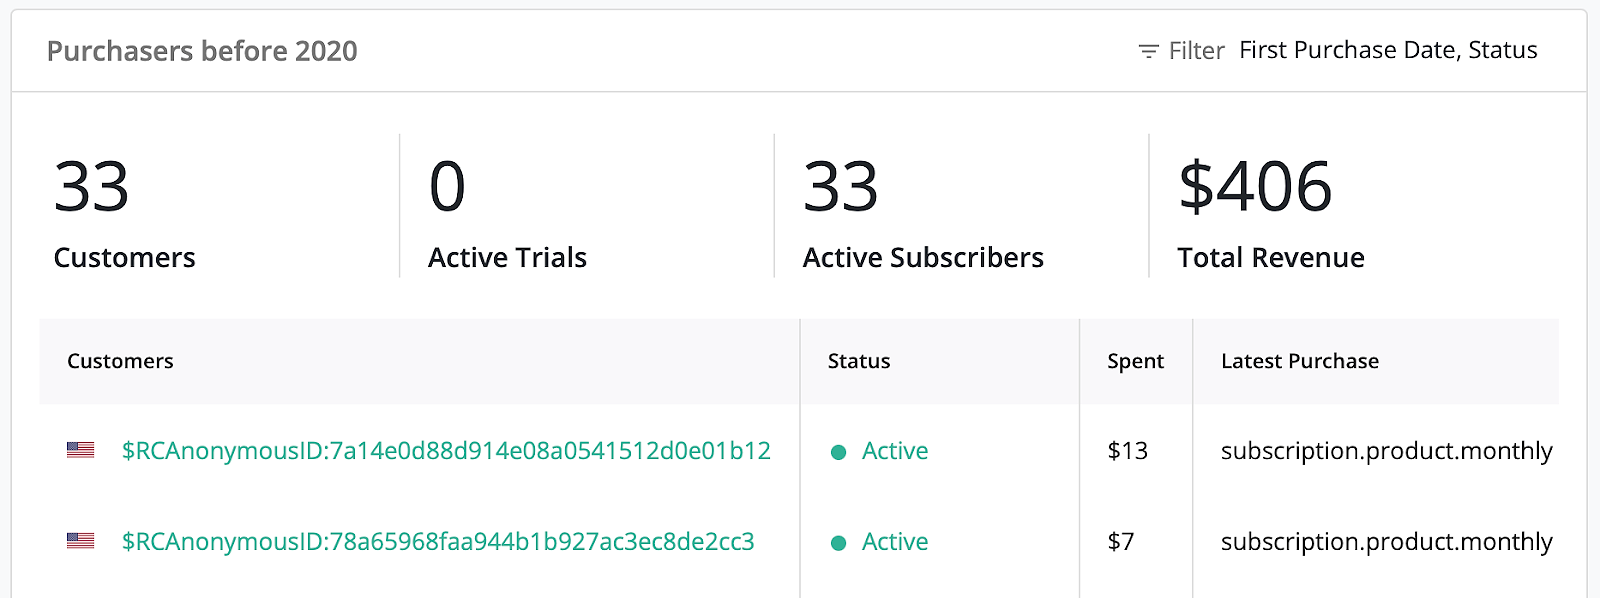Open the Filter control
This screenshot has height=598, width=1600.
[x=1182, y=51]
